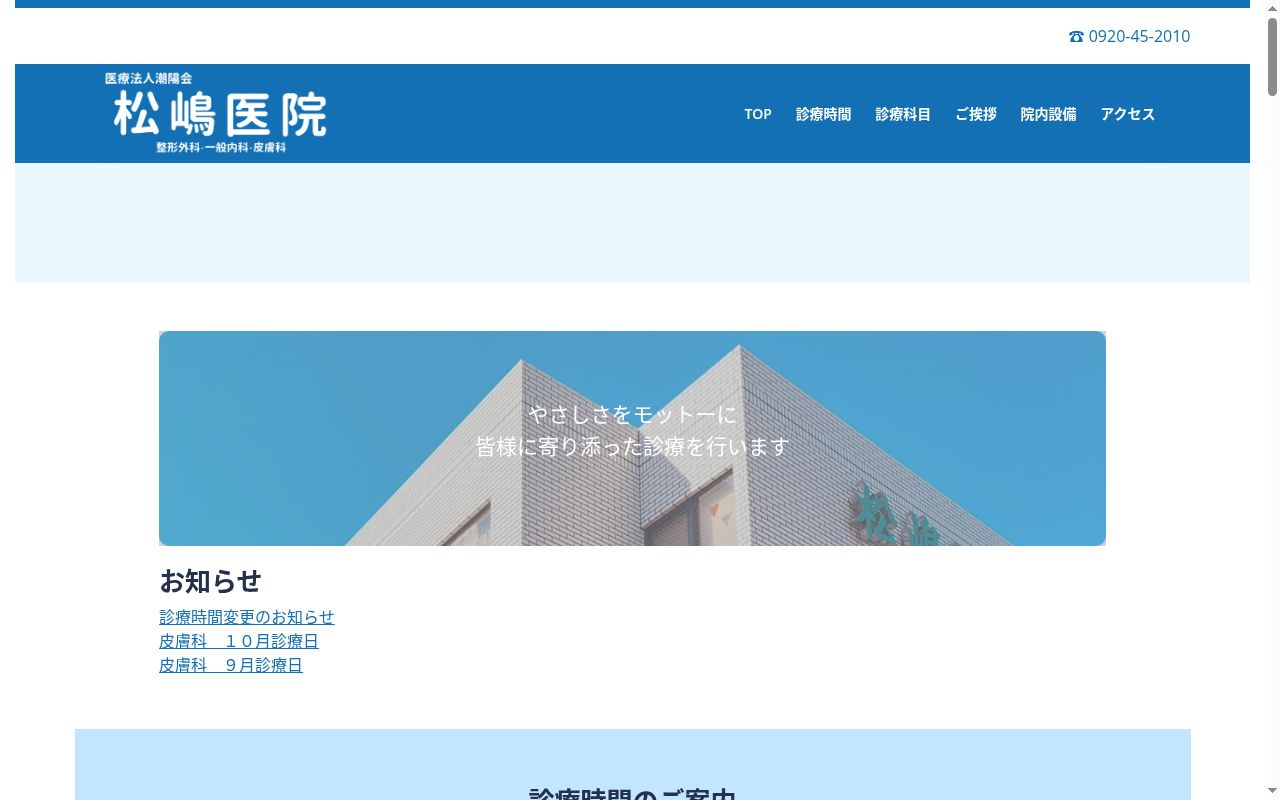Open the ご挨拶 page

(975, 114)
